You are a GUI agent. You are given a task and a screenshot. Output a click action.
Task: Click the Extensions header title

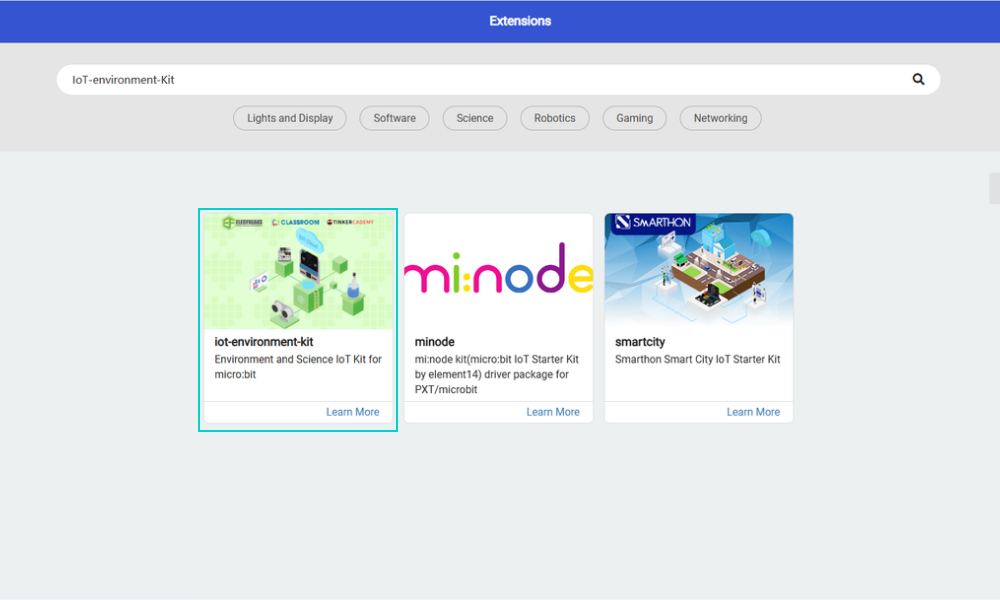click(x=520, y=21)
